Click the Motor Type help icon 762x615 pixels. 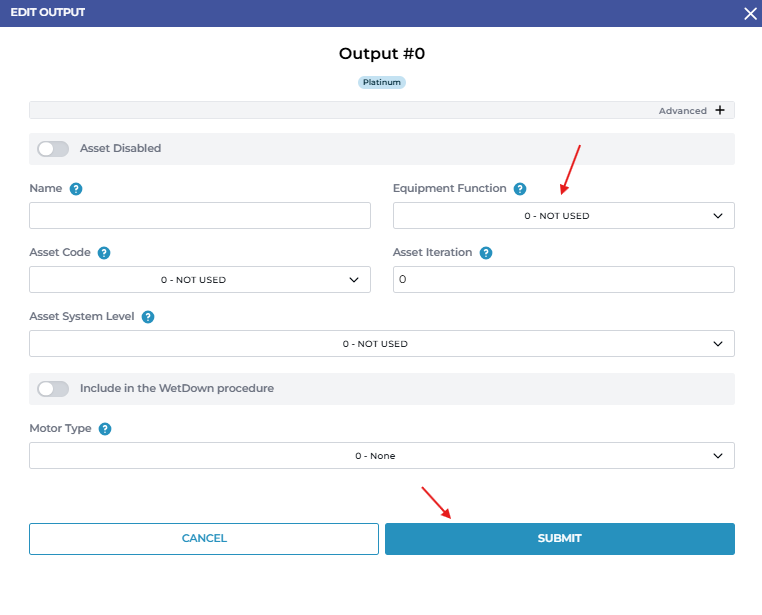click(105, 429)
